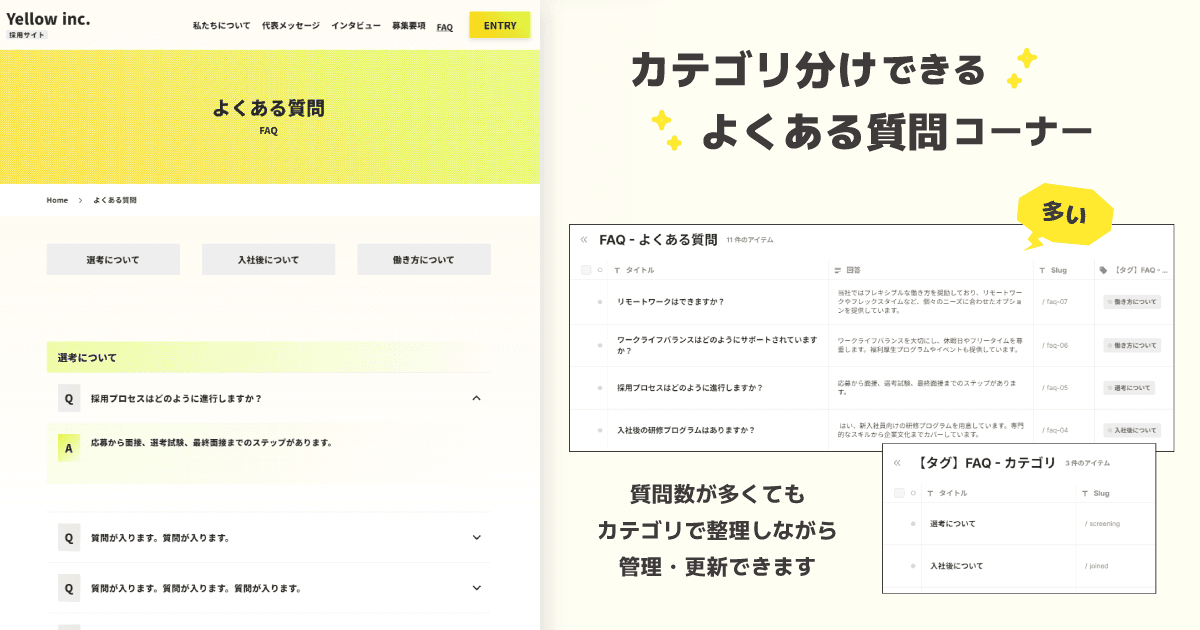The height and width of the screenshot is (630, 1200).
Task: Click the tag icon in the 【タグ】FAQ column header
Action: pyautogui.click(x=1103, y=269)
